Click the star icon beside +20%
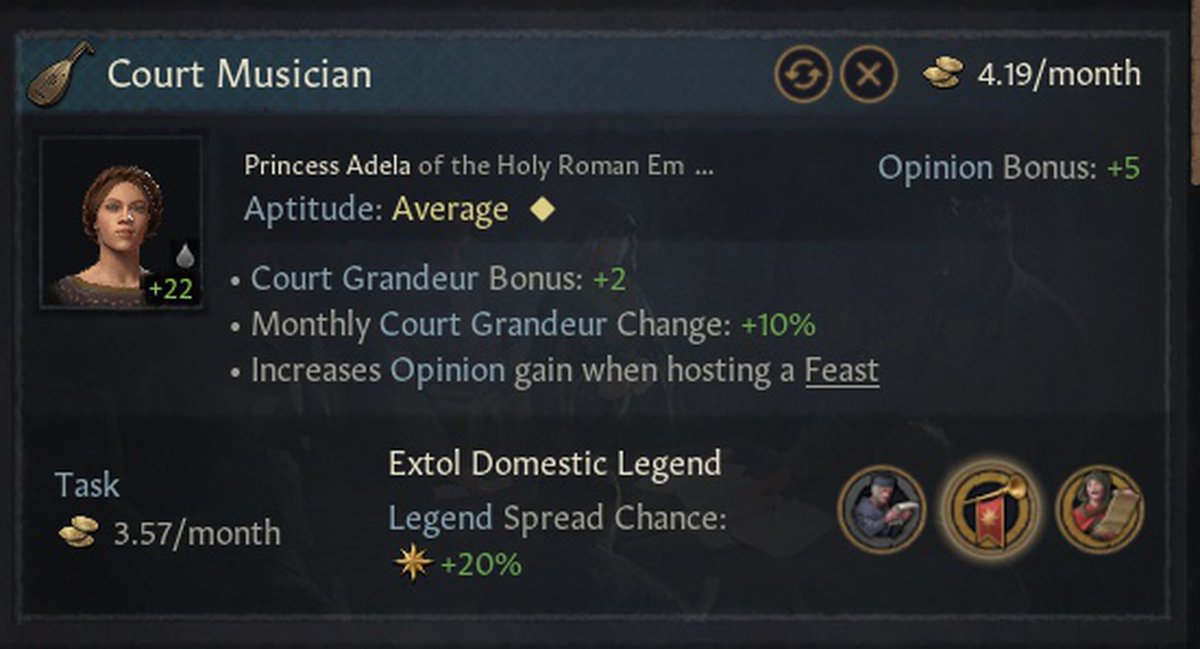 [x=412, y=564]
